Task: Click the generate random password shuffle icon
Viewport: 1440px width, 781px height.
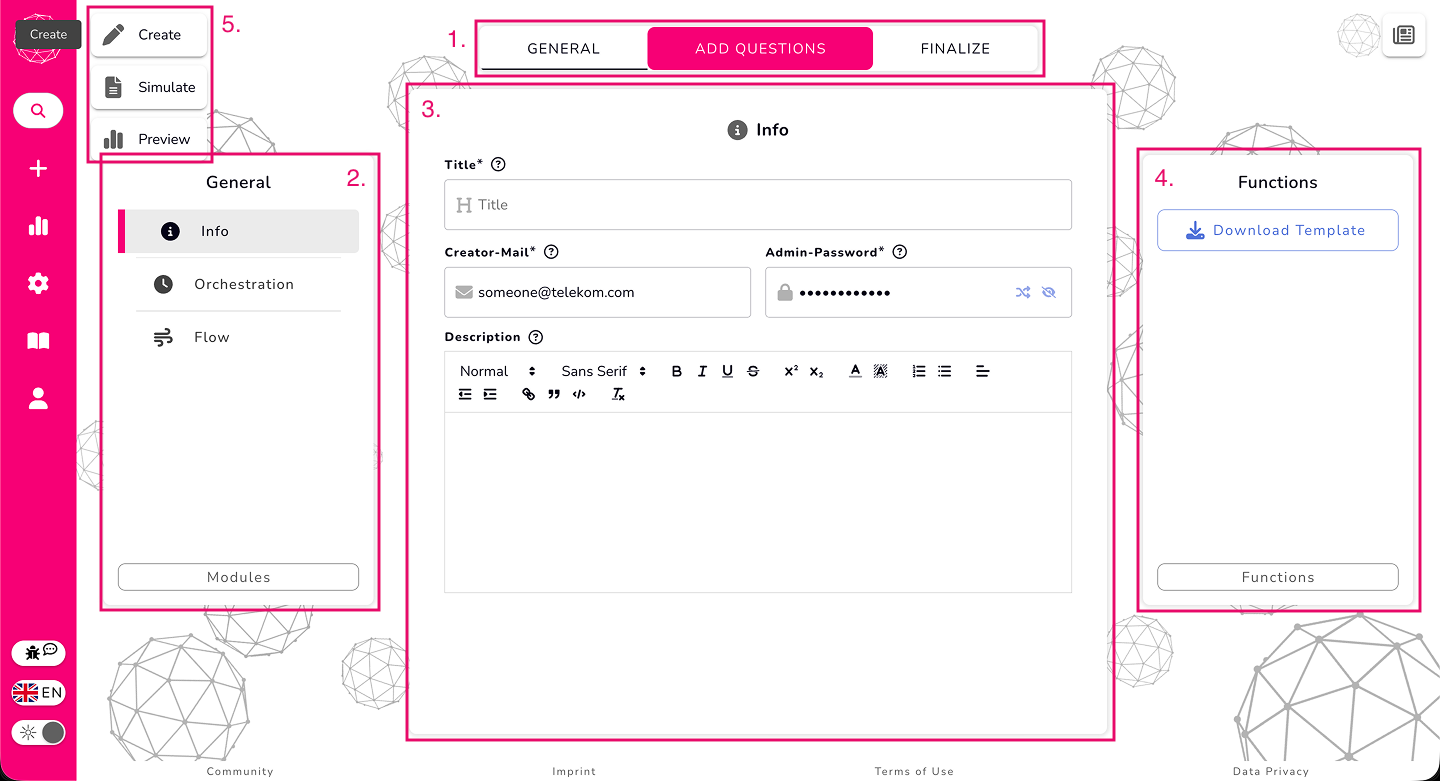Action: (1023, 292)
